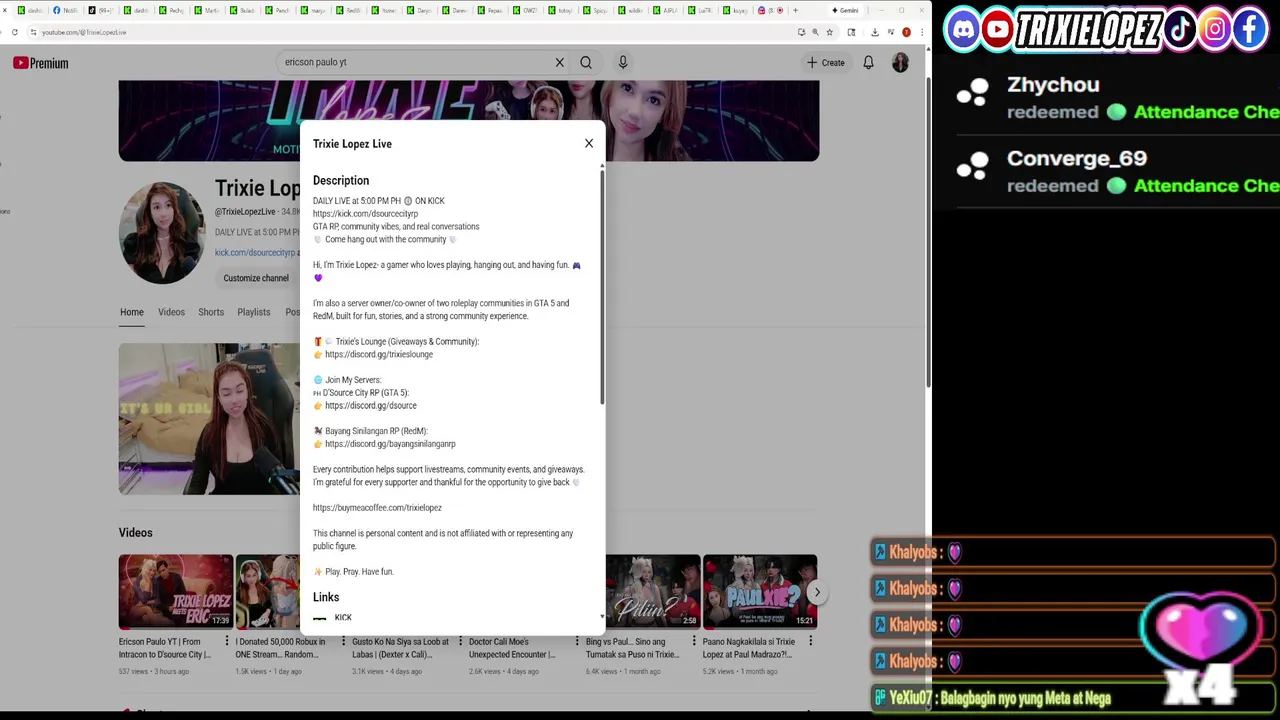The height and width of the screenshot is (720, 1280).
Task: Bookmark this page with the star icon
Action: pyautogui.click(x=829, y=32)
